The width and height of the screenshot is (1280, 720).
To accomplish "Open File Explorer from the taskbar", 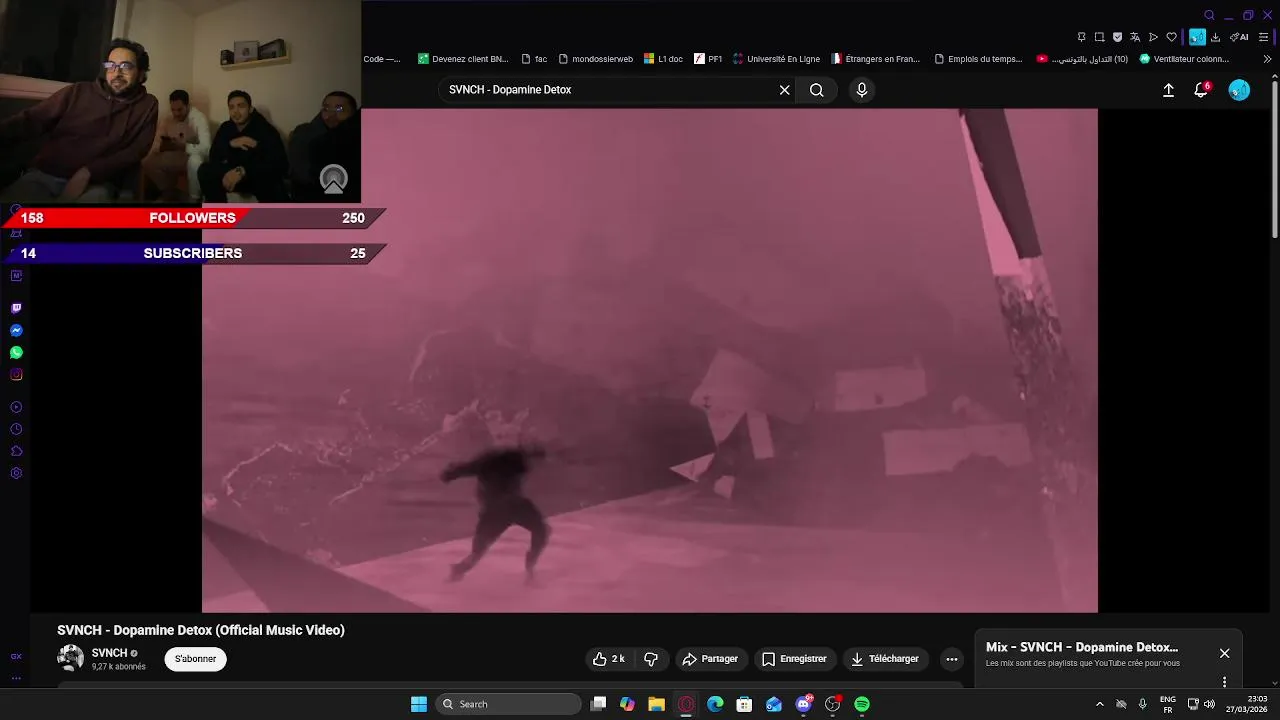I will [x=656, y=704].
